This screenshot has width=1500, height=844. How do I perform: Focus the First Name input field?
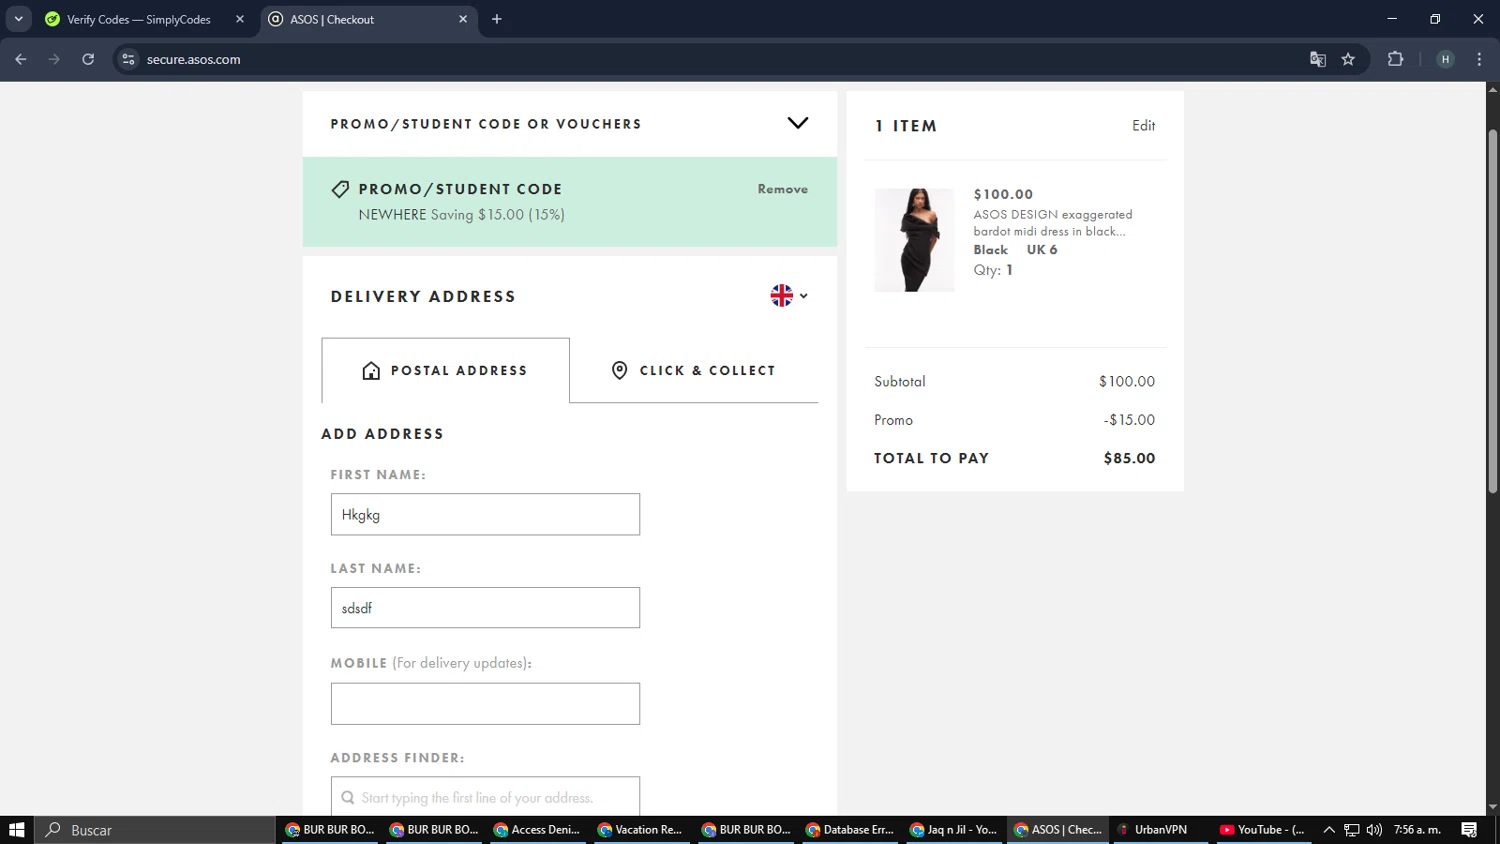pos(485,514)
